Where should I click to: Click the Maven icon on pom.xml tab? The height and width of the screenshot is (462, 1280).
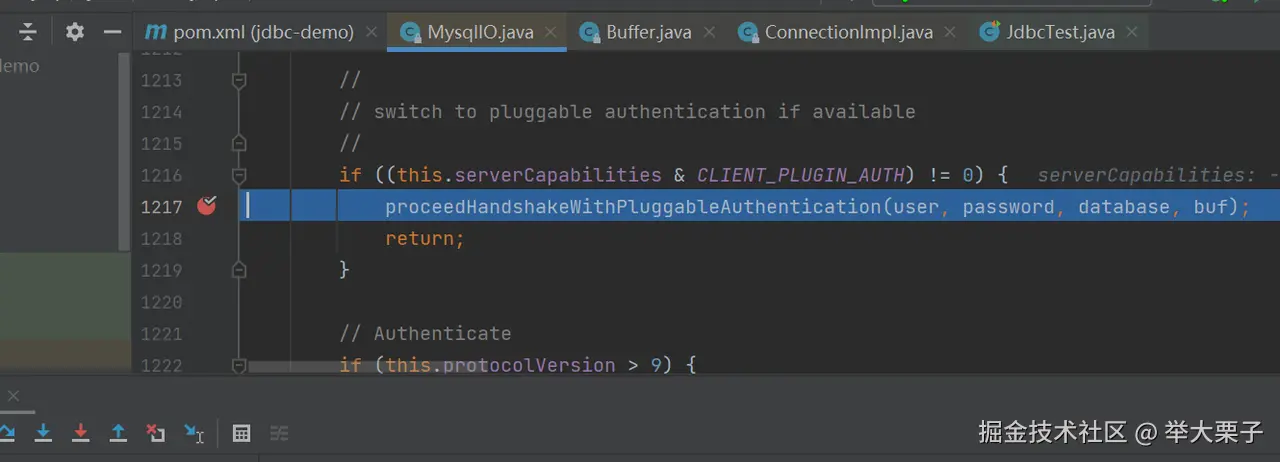155,32
